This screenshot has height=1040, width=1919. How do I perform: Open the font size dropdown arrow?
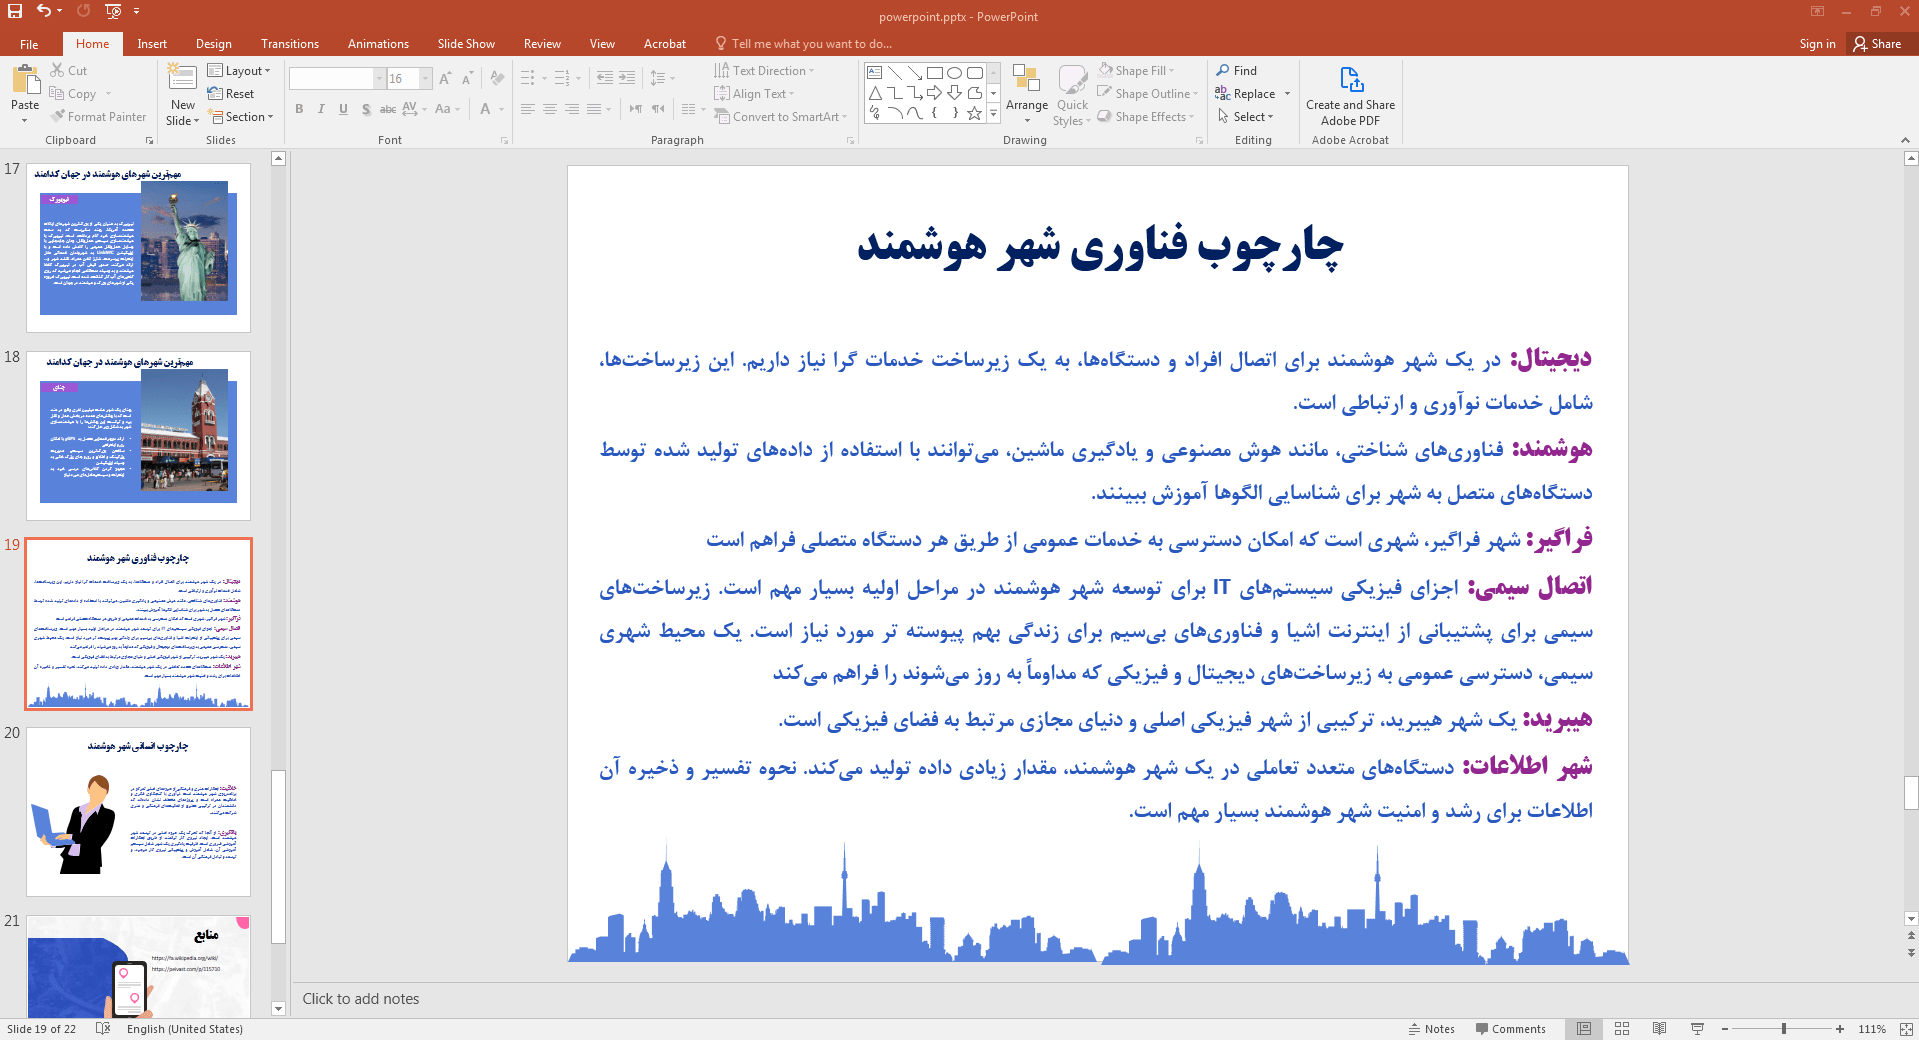coord(426,79)
